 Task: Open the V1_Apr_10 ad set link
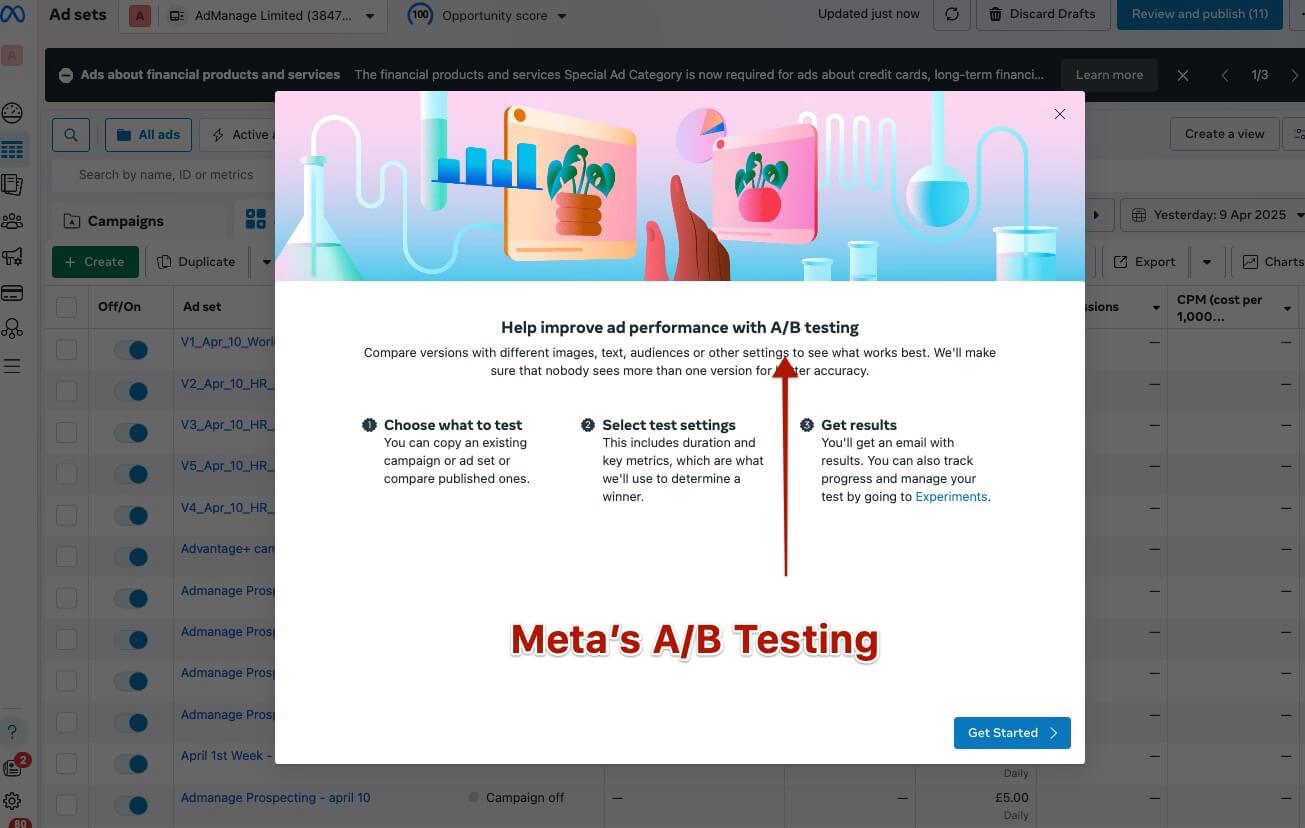(227, 342)
